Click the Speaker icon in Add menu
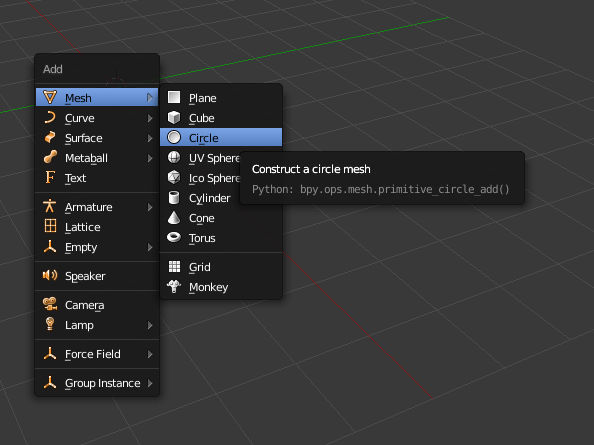Viewport: 594px width, 445px height. [x=50, y=275]
